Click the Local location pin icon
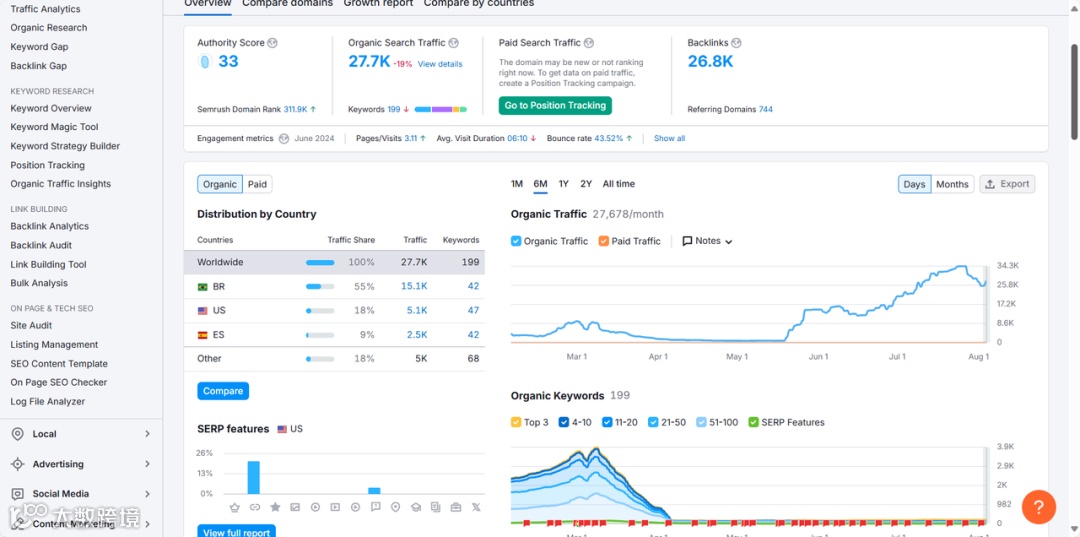1080x537 pixels. click(17, 434)
